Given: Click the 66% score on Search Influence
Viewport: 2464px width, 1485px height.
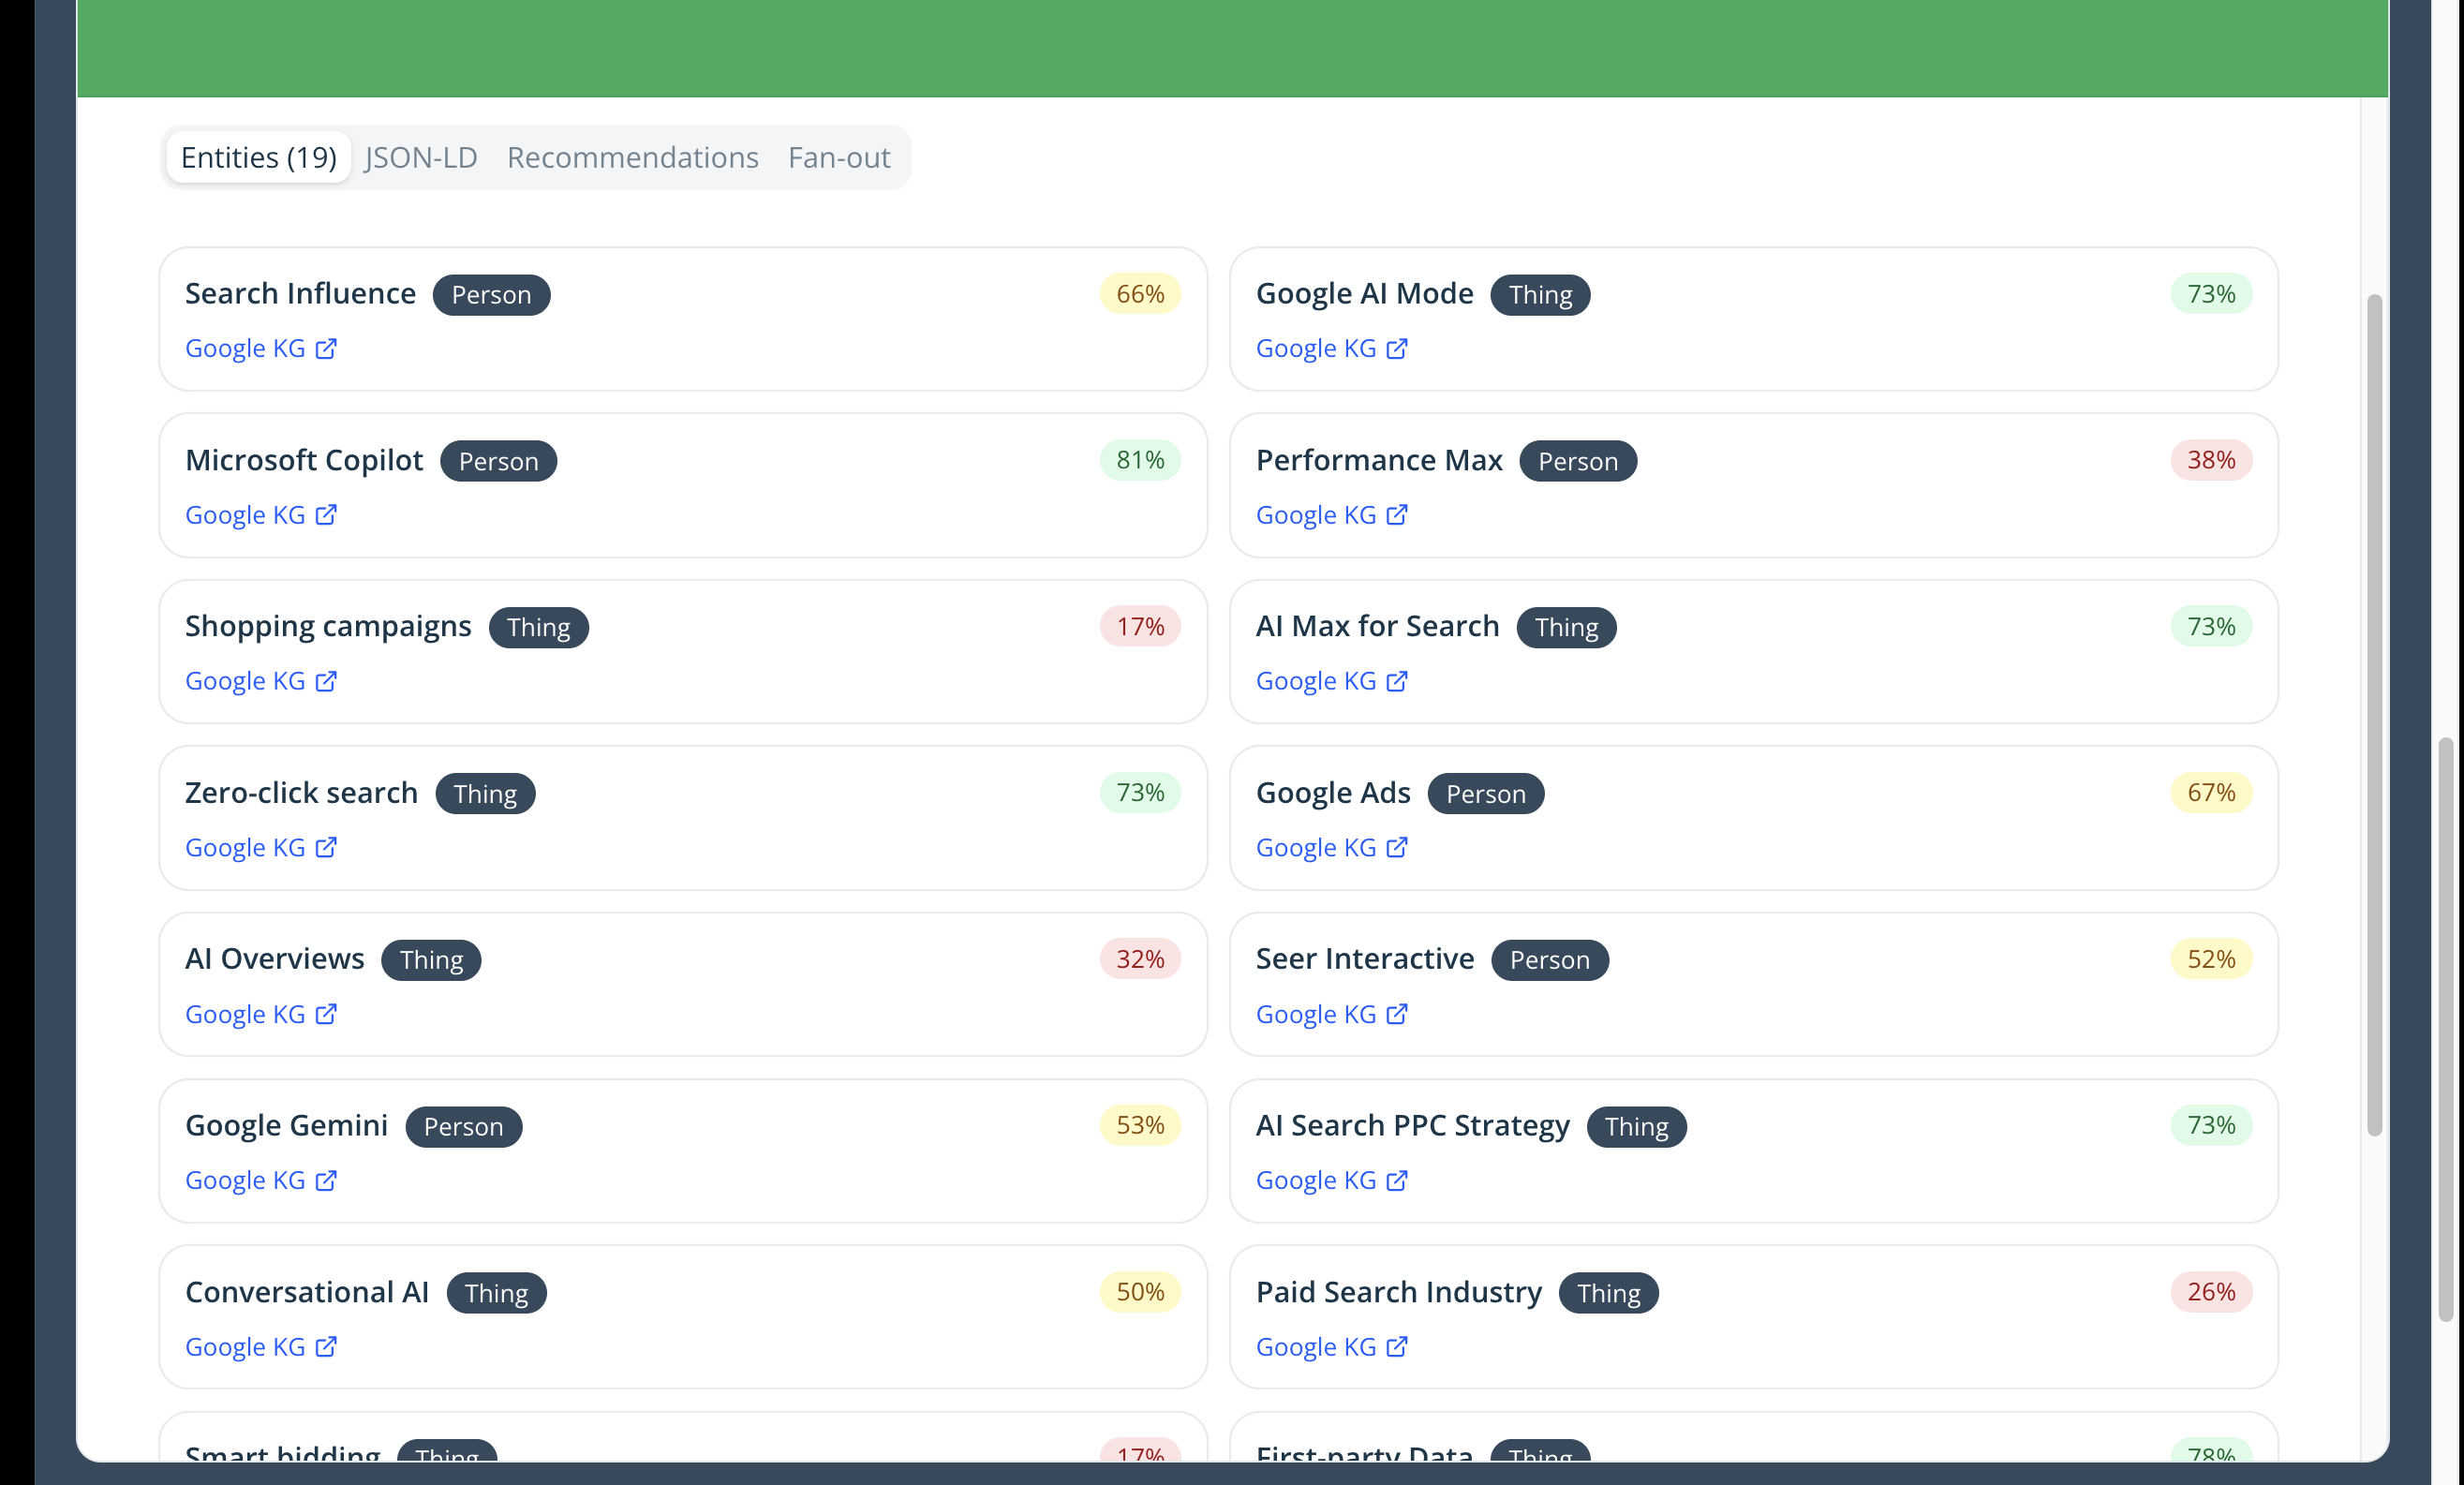Looking at the screenshot, I should [x=1140, y=294].
